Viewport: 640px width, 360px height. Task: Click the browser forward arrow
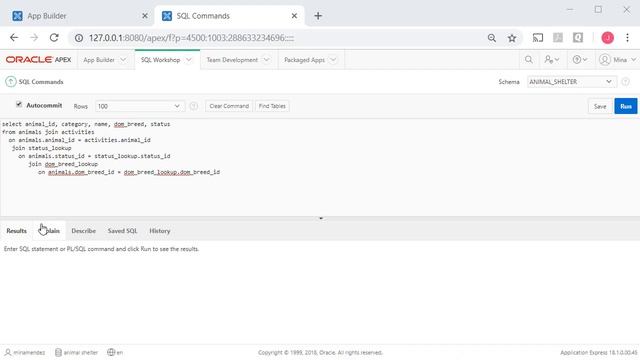[34, 38]
